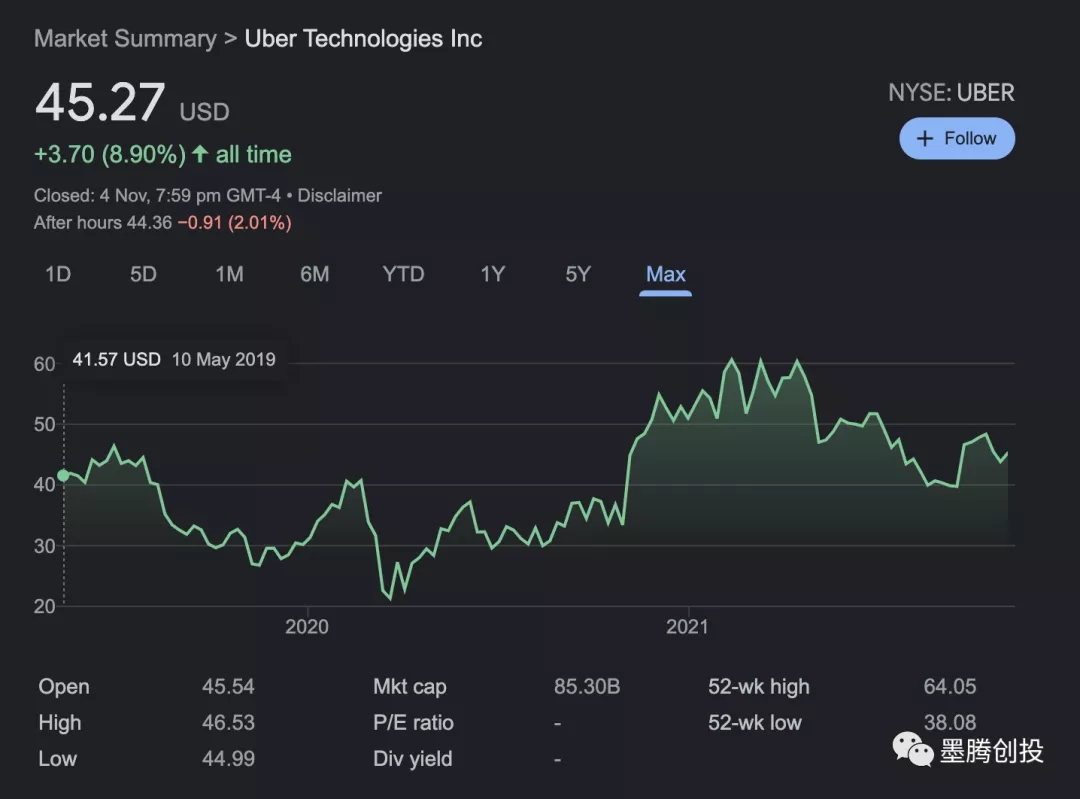
Task: Click the green chart start-point marker
Action: [x=63, y=475]
